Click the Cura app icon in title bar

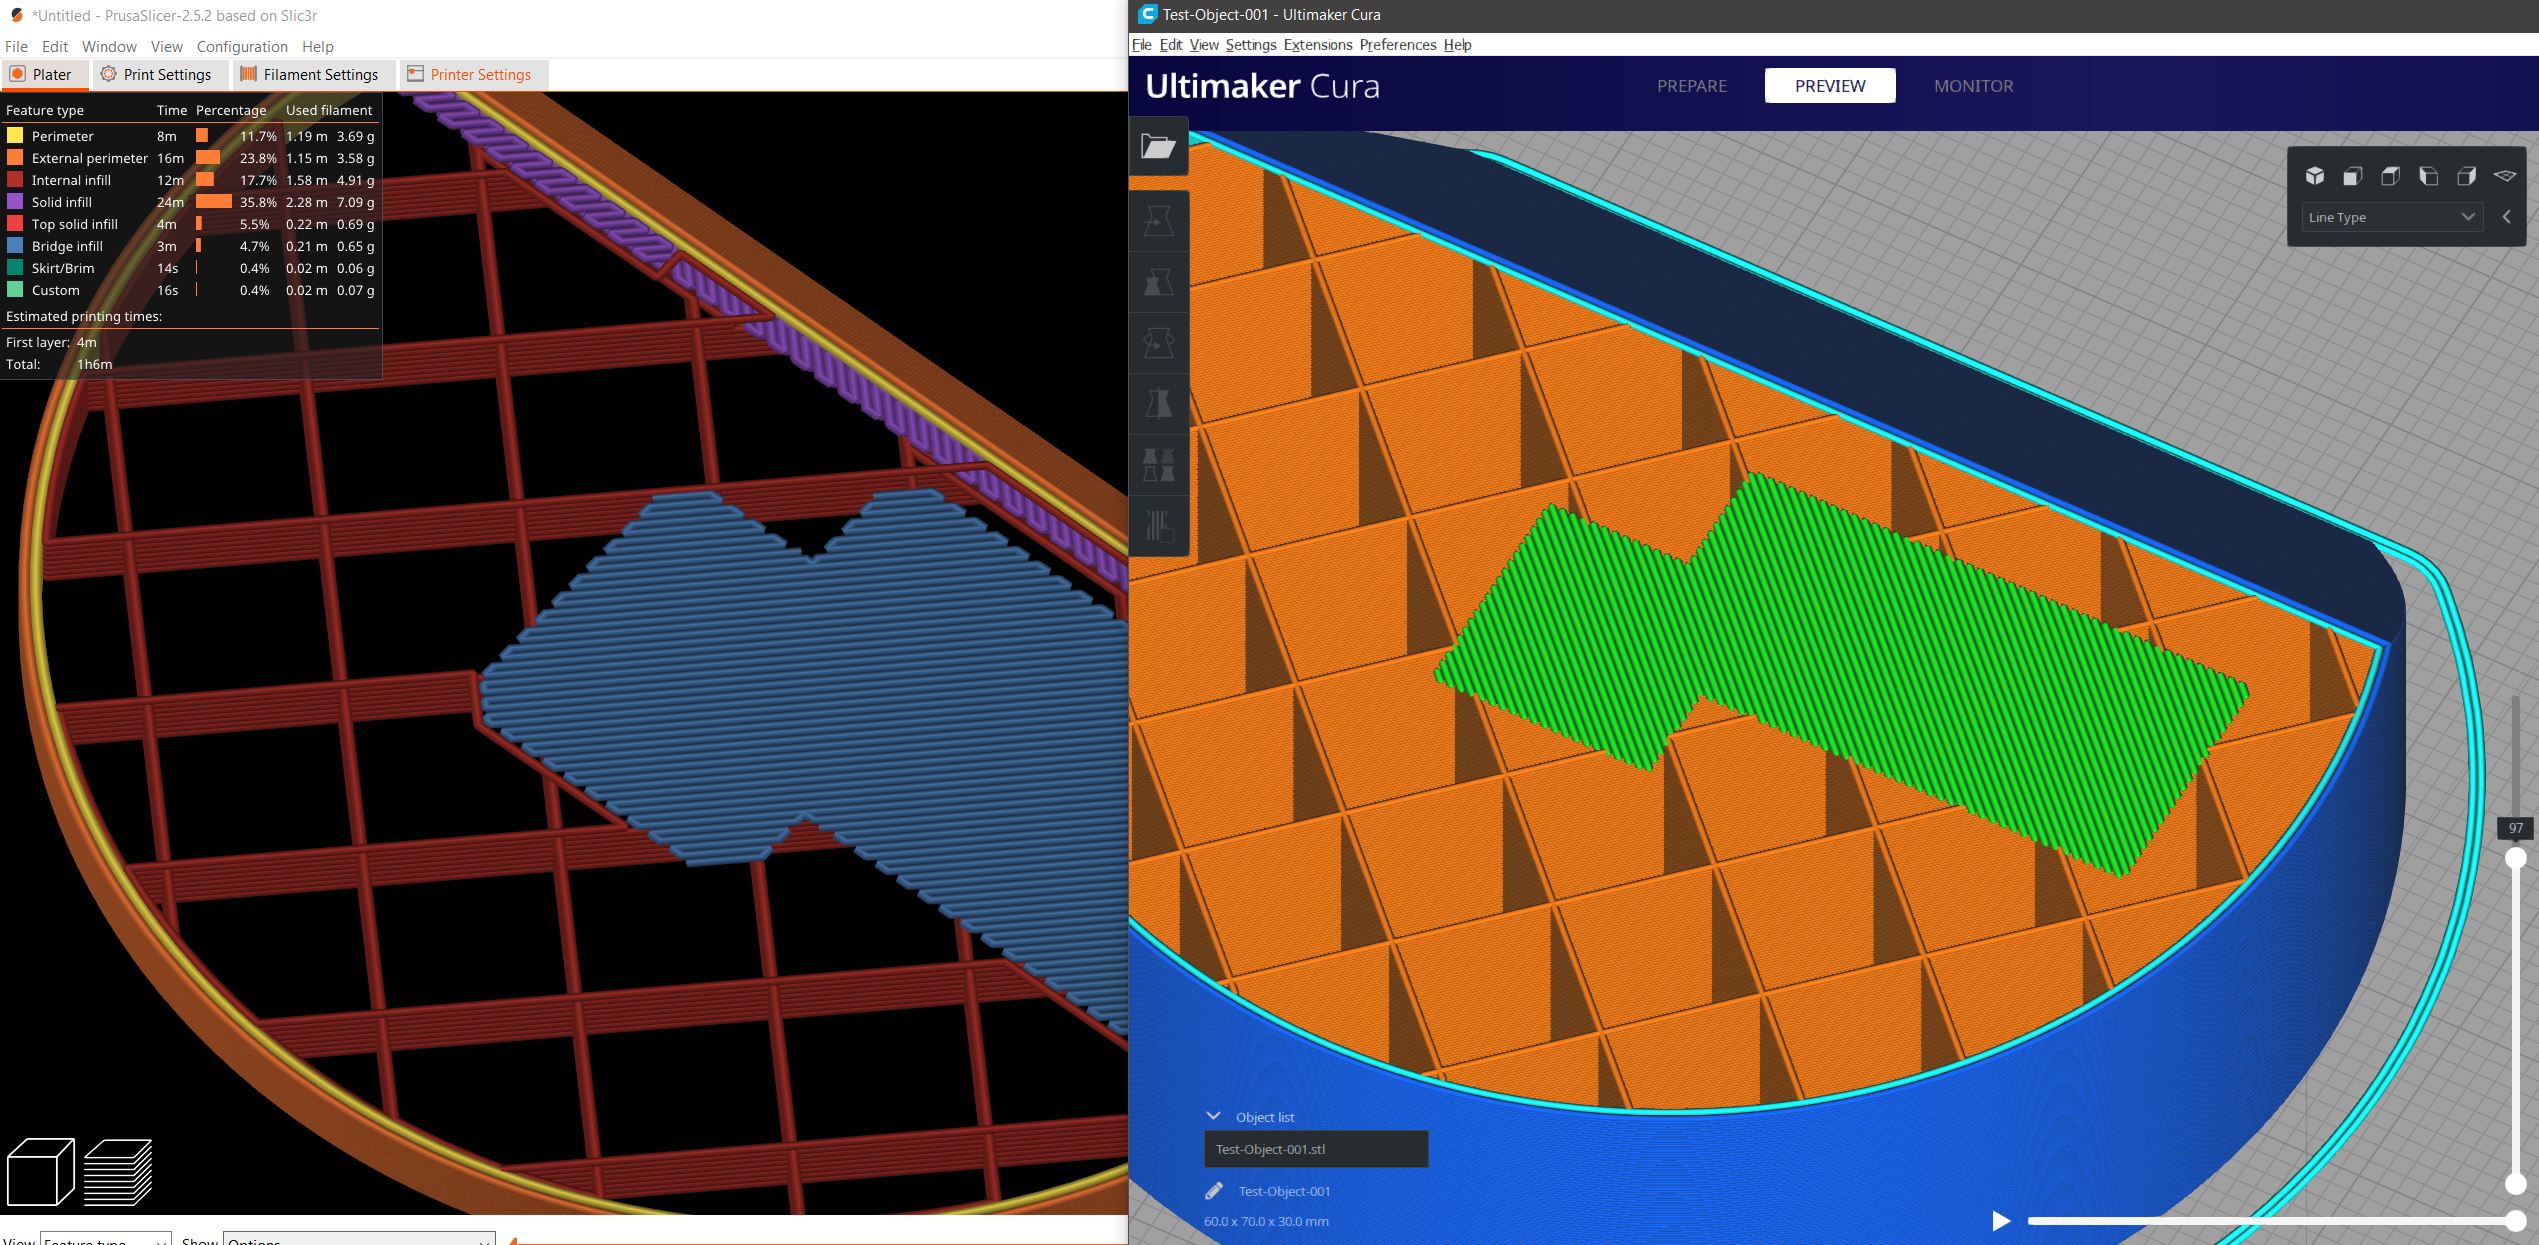click(1147, 15)
